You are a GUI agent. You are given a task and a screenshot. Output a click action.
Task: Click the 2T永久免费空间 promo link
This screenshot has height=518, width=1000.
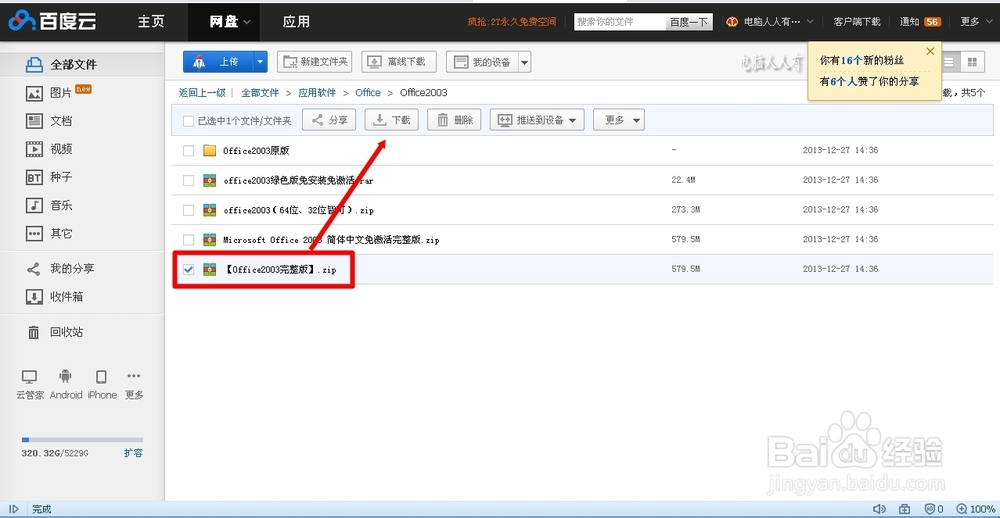(511, 22)
